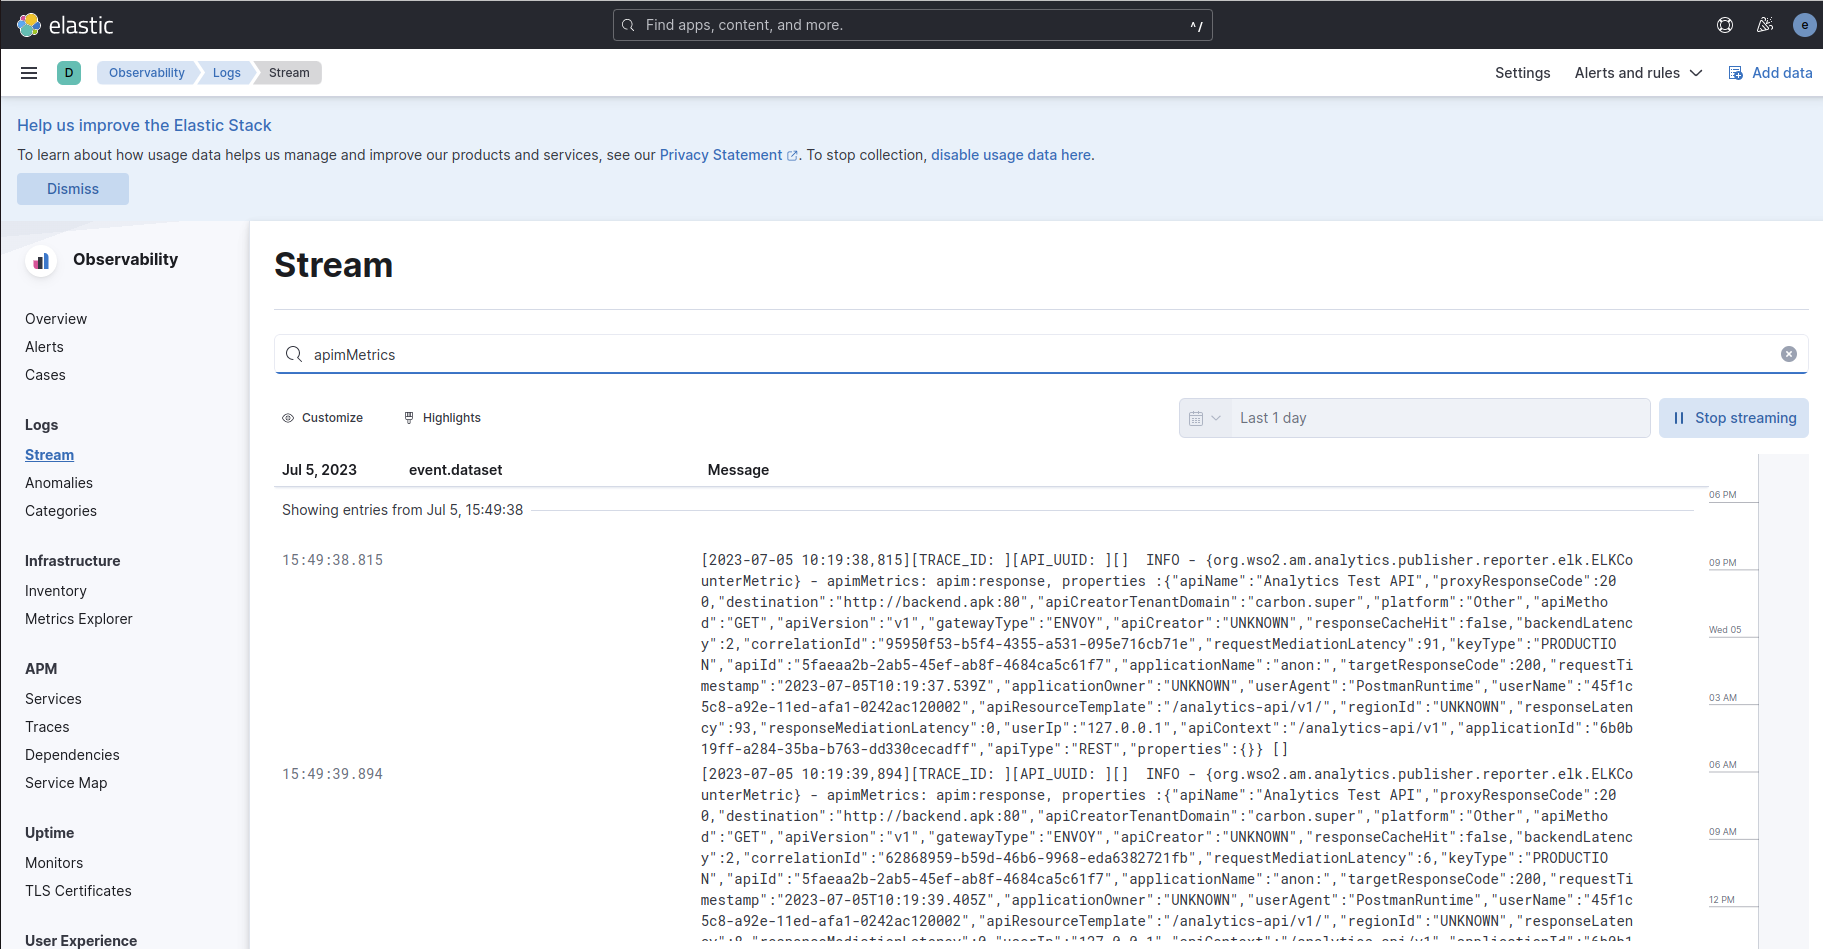The width and height of the screenshot is (1823, 949).
Task: Jump to 03 AM on the minimap
Action: click(1722, 698)
